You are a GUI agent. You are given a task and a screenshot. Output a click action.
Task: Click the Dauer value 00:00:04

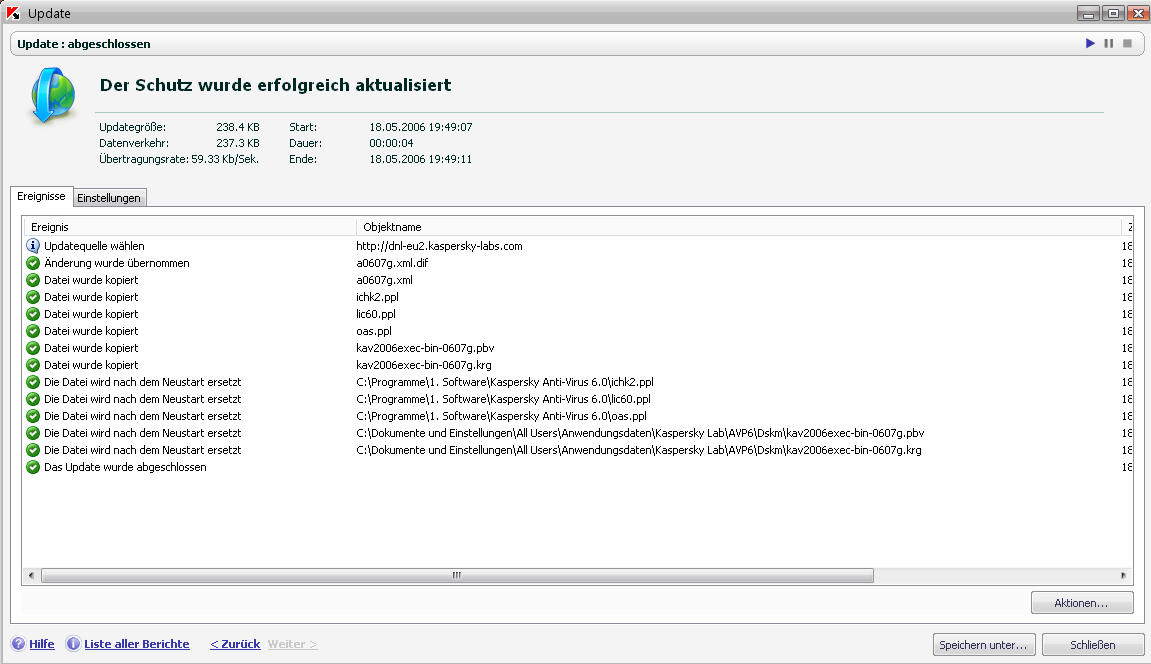pyautogui.click(x=391, y=143)
